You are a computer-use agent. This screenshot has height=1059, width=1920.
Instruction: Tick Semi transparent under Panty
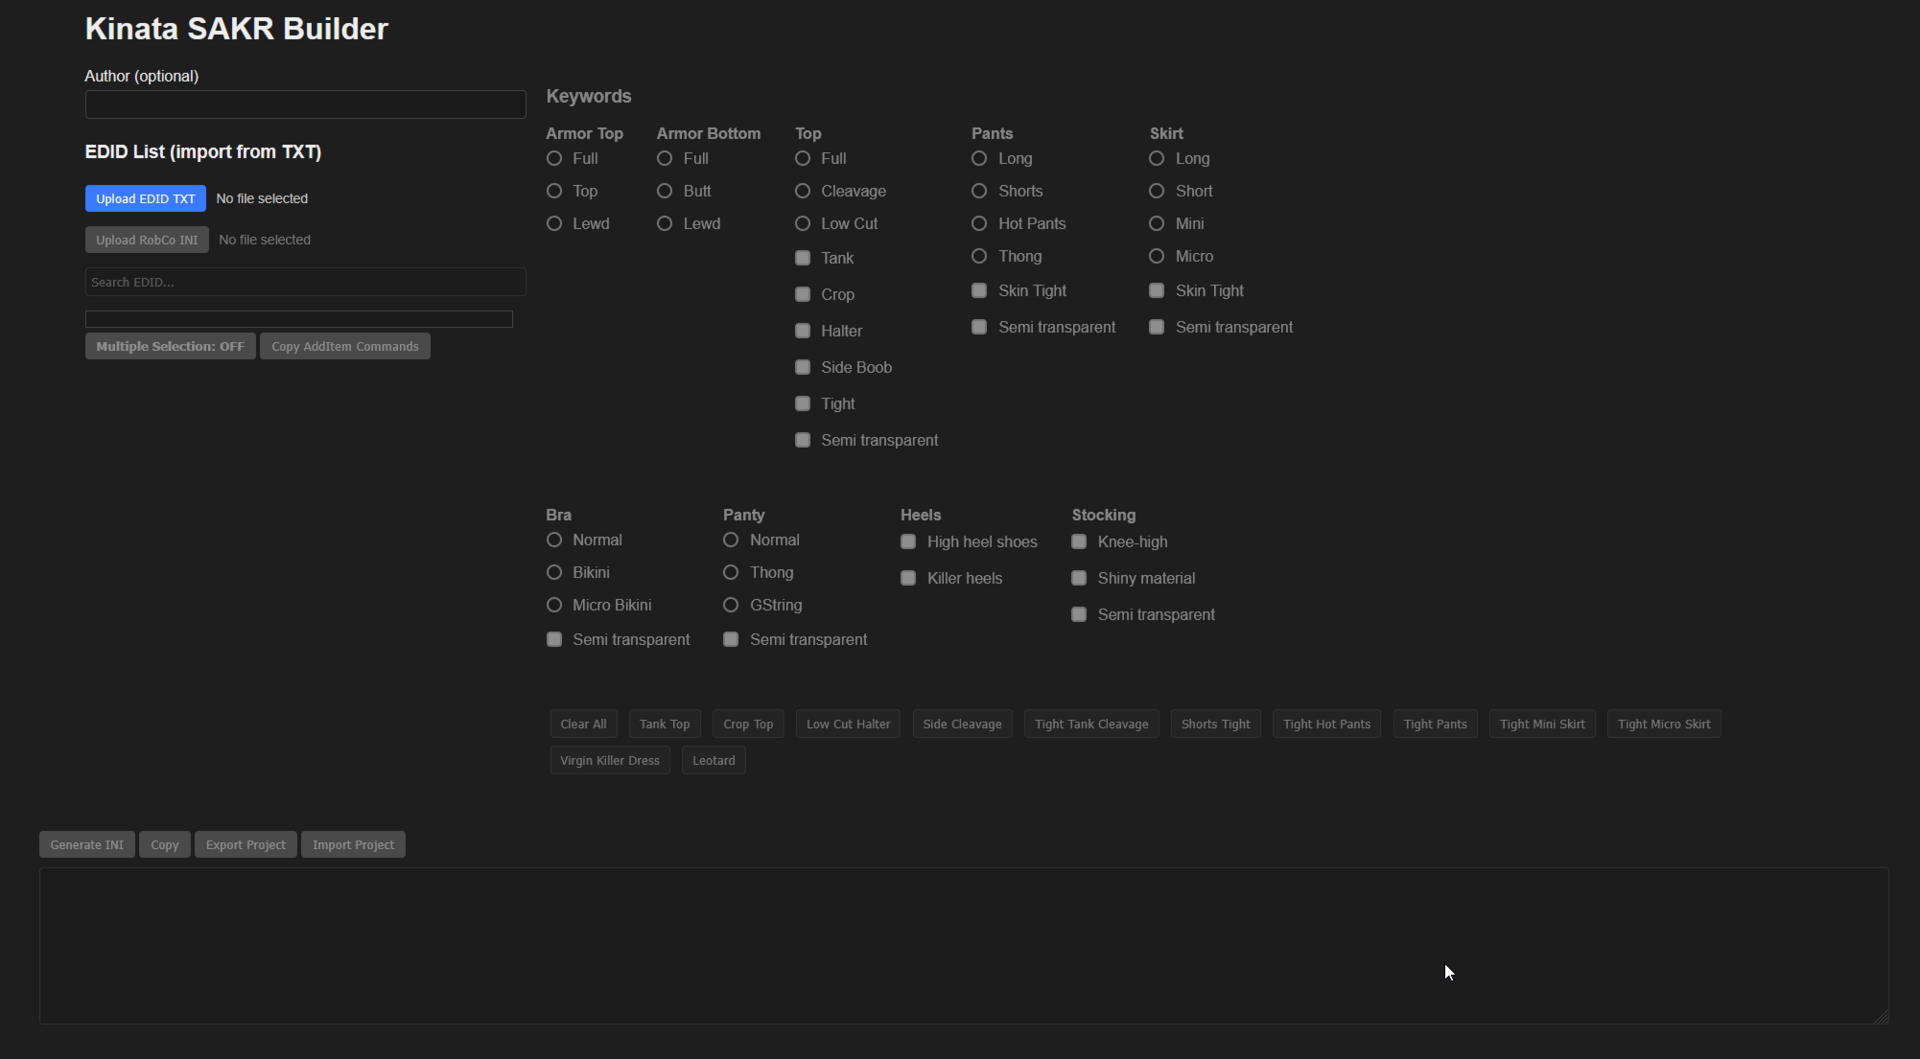[731, 640]
